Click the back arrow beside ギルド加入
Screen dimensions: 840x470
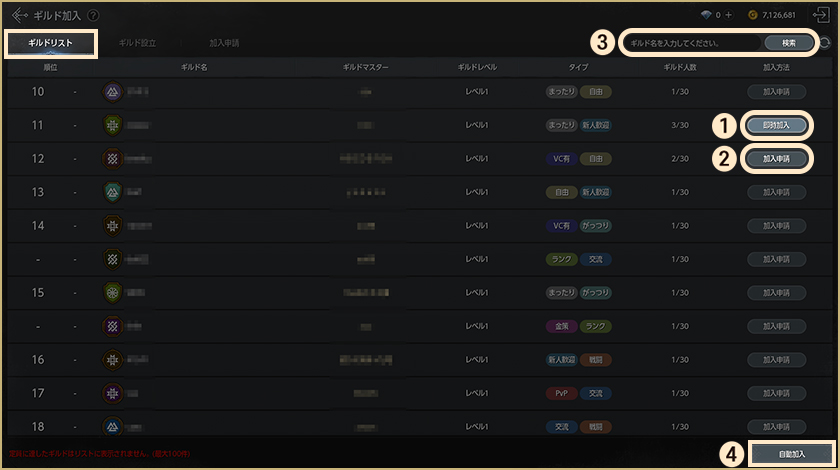tap(20, 15)
